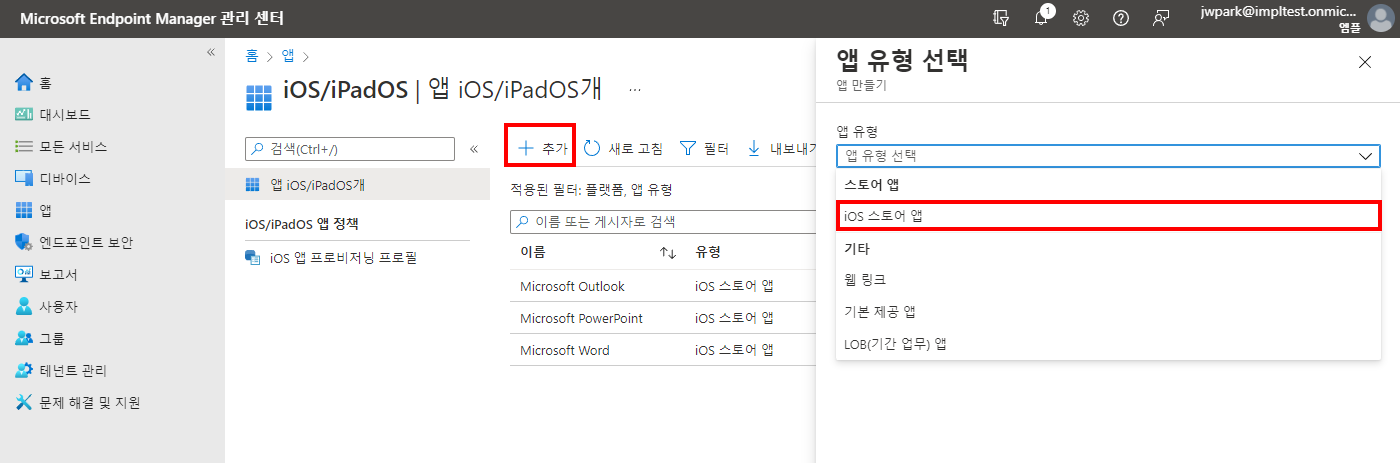1400x463 pixels.
Task: Open the 앱 유형 선택 dropdown
Action: tap(1108, 156)
